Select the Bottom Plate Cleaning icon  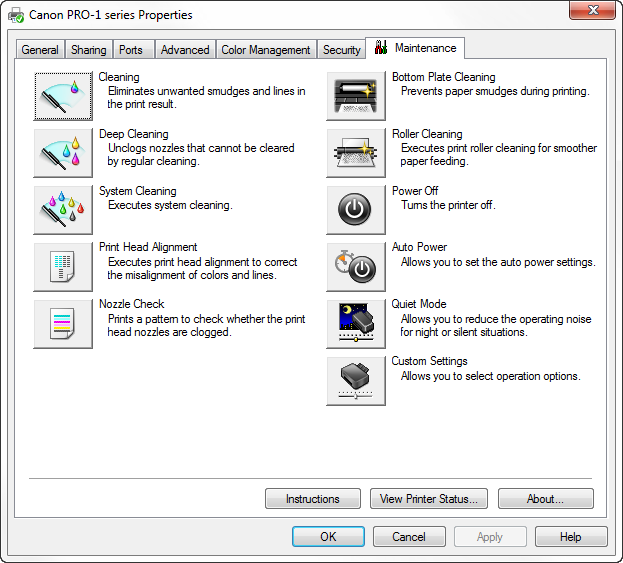tap(356, 96)
